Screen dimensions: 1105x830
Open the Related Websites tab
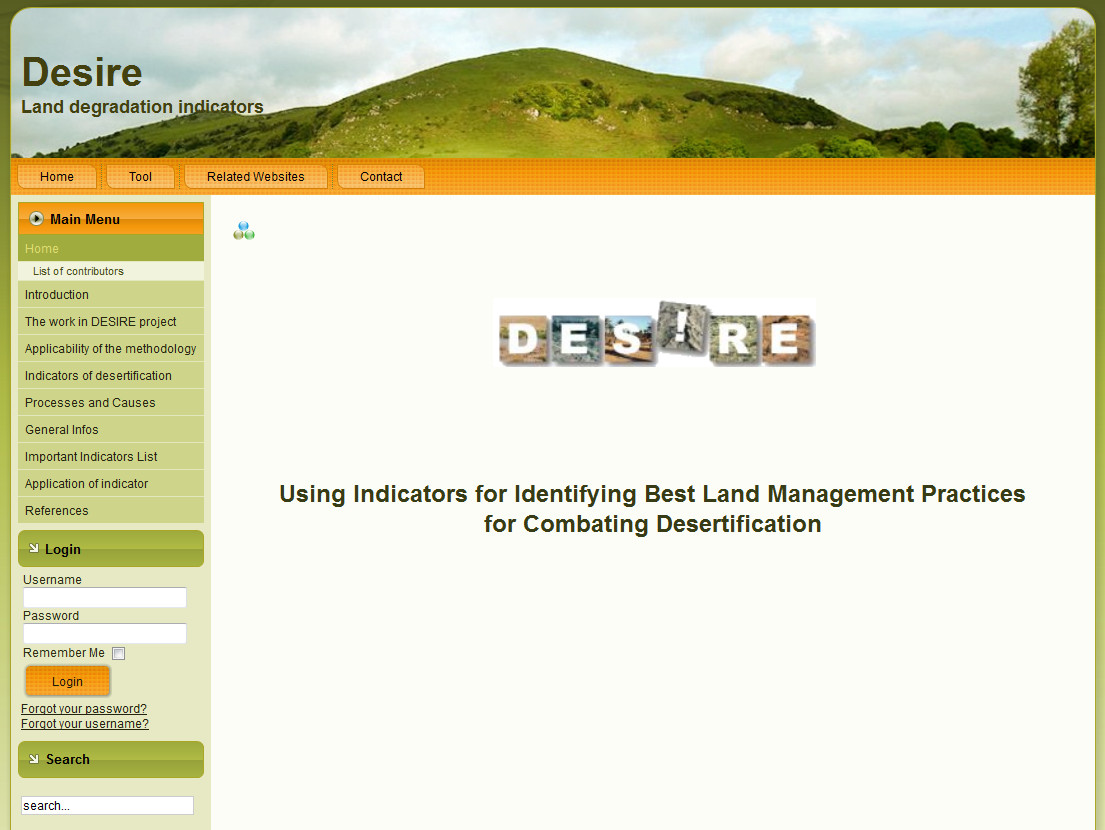(x=256, y=177)
